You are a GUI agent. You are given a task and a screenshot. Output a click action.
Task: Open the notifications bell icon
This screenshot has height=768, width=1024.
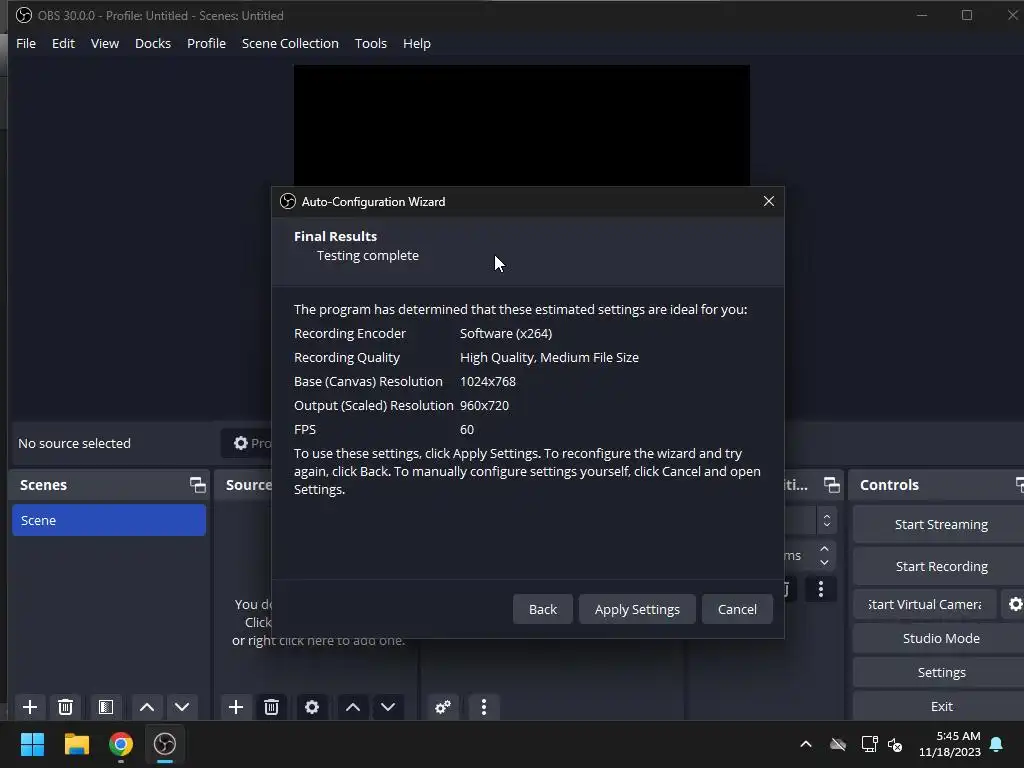(x=996, y=744)
